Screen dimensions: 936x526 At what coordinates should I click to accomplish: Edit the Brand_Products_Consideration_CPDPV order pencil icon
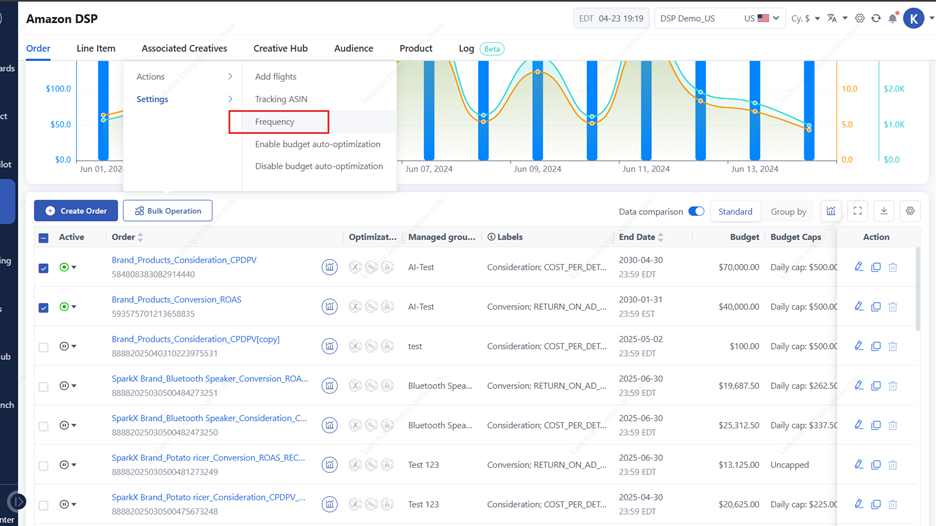pos(858,267)
